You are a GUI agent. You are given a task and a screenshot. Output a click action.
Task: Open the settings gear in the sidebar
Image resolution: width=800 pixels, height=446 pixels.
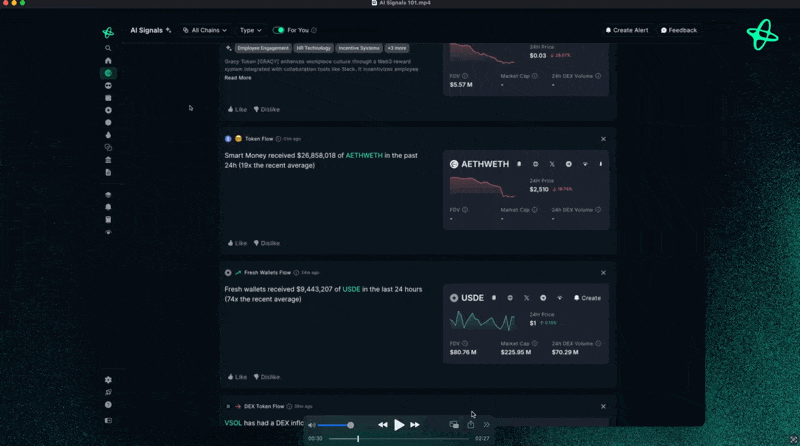pos(108,380)
